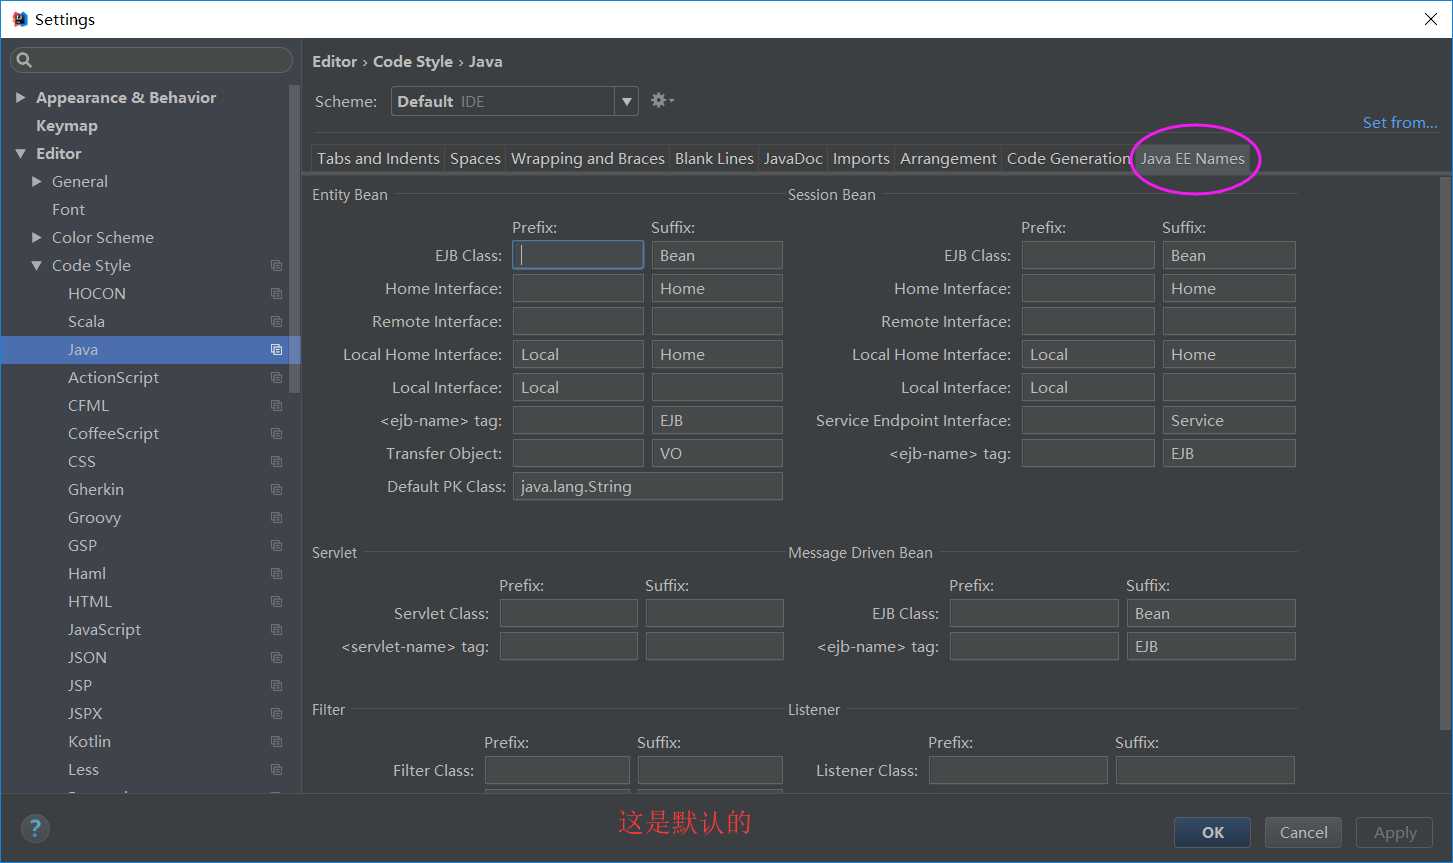Open the Blank Lines tab
Image resolution: width=1453 pixels, height=863 pixels.
click(x=714, y=158)
